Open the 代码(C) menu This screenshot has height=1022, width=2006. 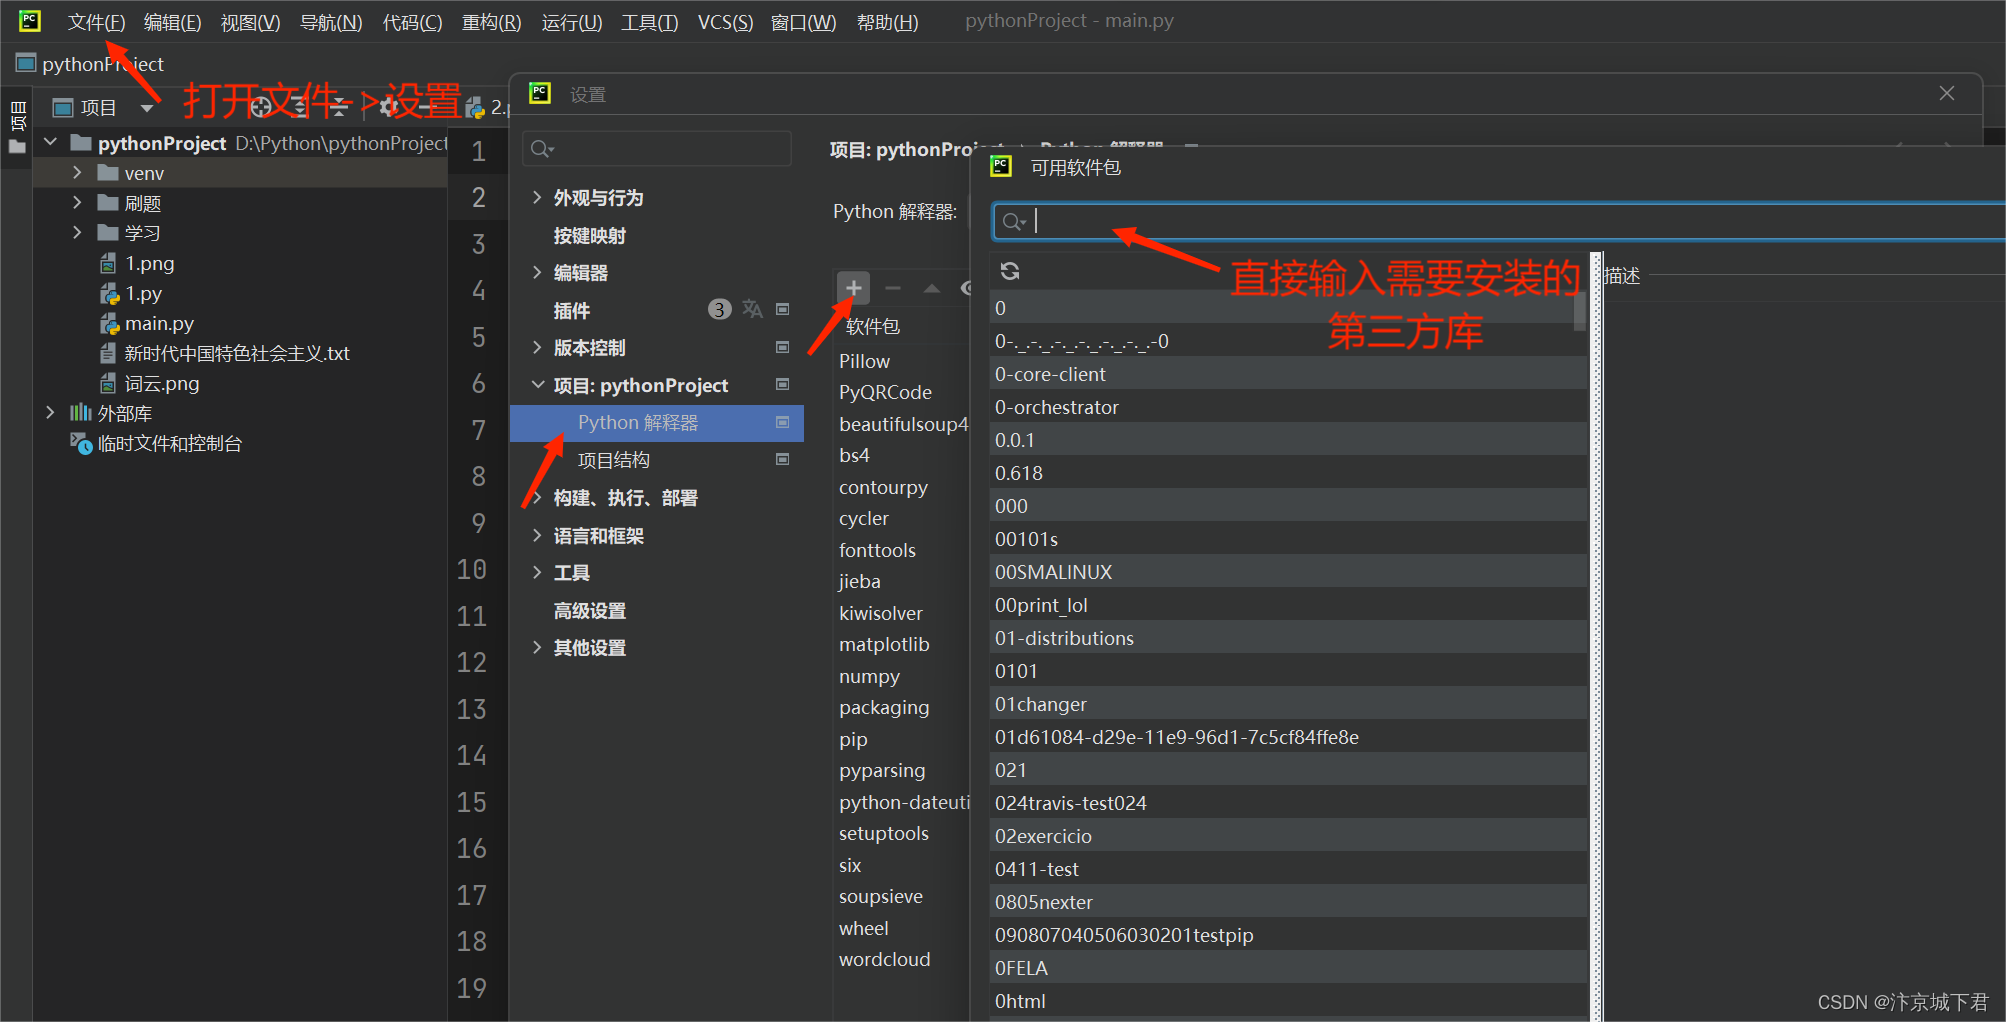click(x=412, y=22)
